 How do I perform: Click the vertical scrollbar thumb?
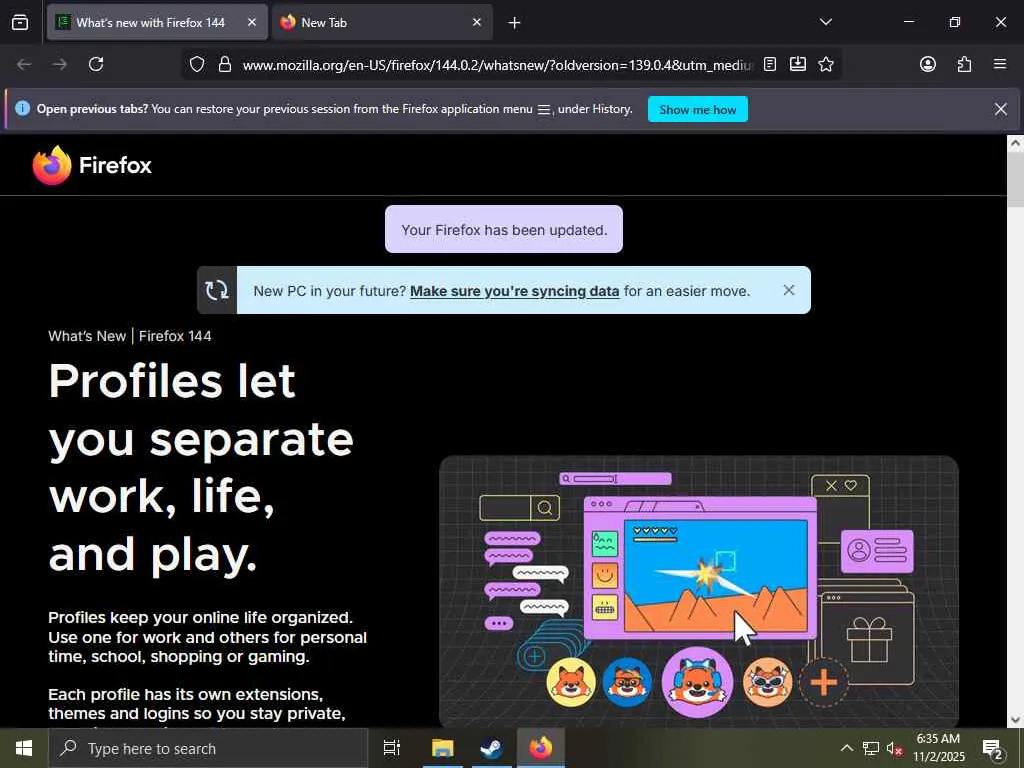click(x=1016, y=179)
